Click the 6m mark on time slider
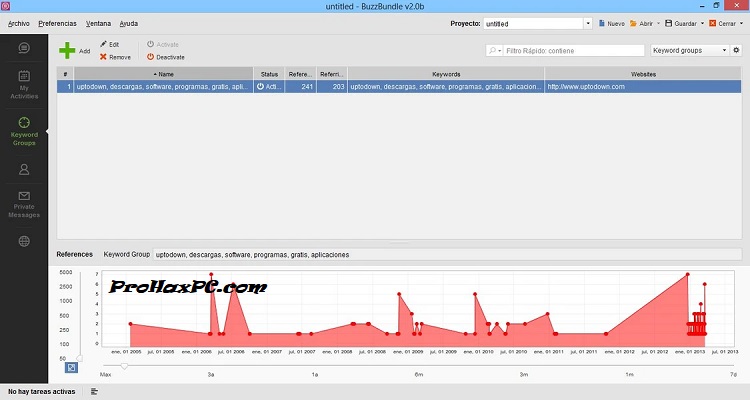The height and width of the screenshot is (400, 750). click(x=419, y=374)
